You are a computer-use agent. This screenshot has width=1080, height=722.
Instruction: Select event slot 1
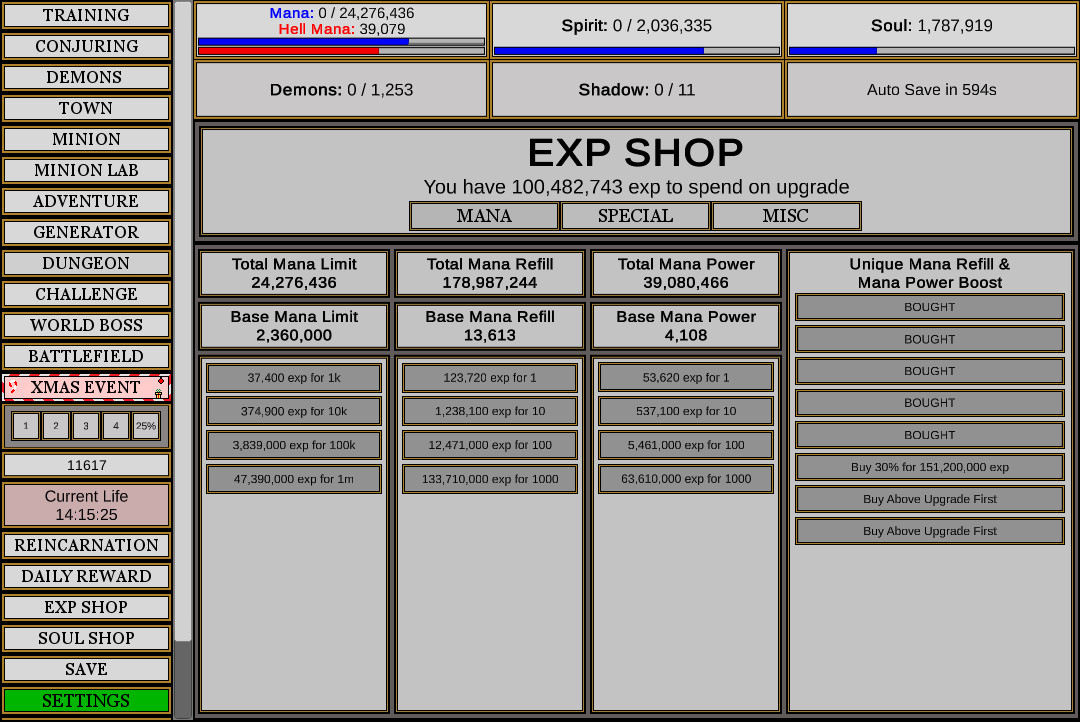point(25,425)
